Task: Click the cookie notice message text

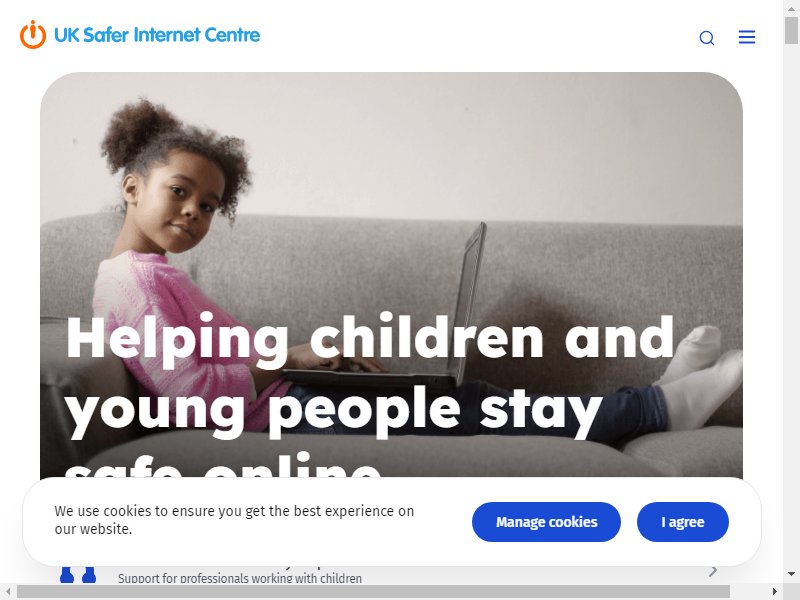Action: tap(234, 520)
